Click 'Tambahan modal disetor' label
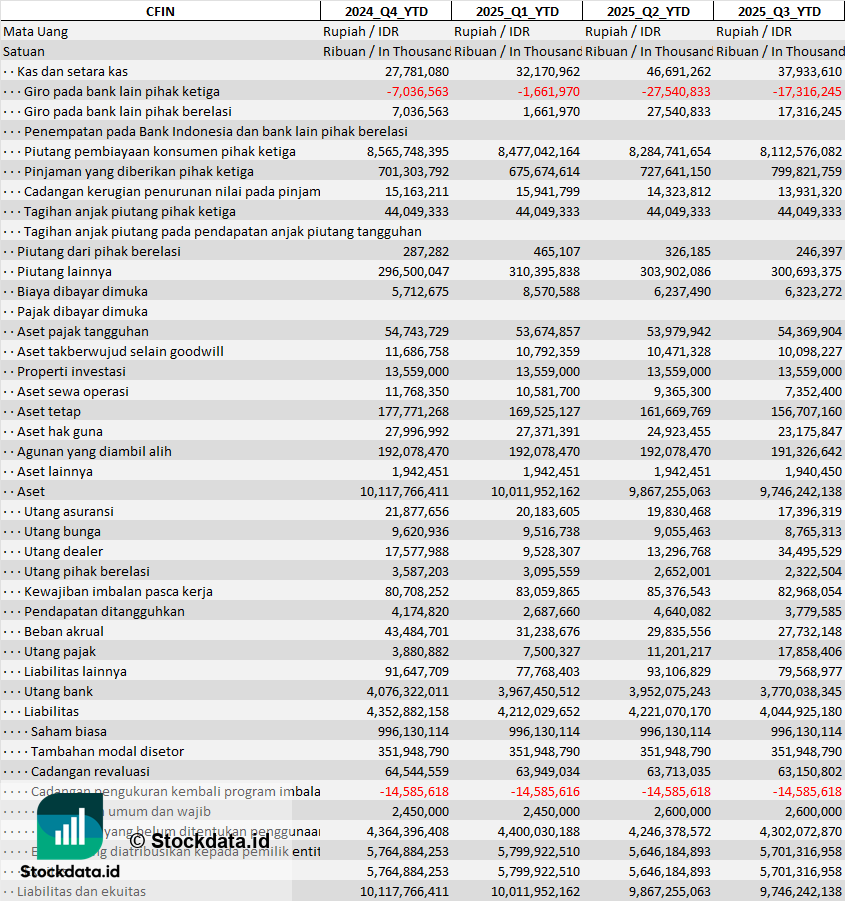 point(107,752)
